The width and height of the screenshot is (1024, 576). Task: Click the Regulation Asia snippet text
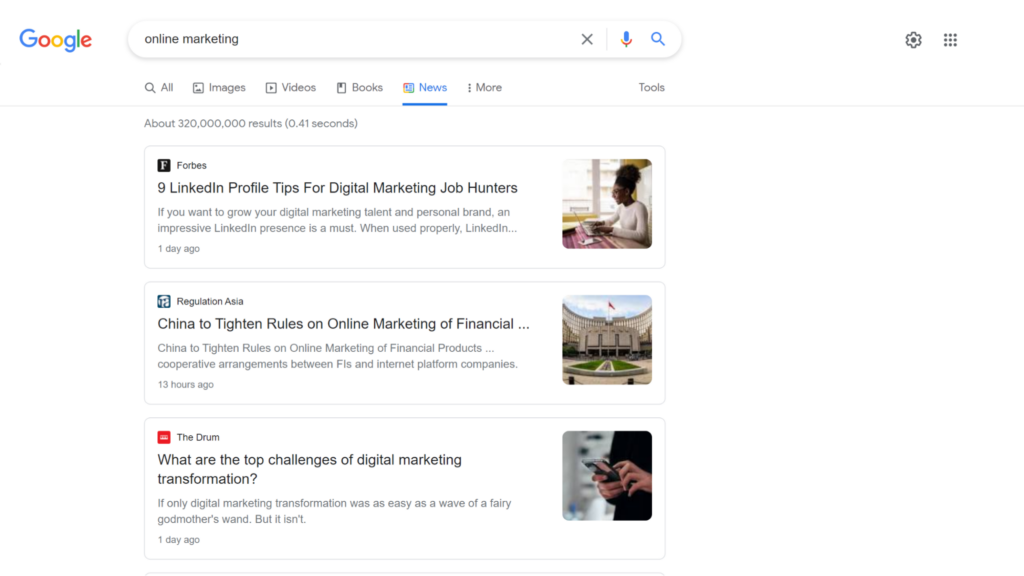click(x=337, y=356)
